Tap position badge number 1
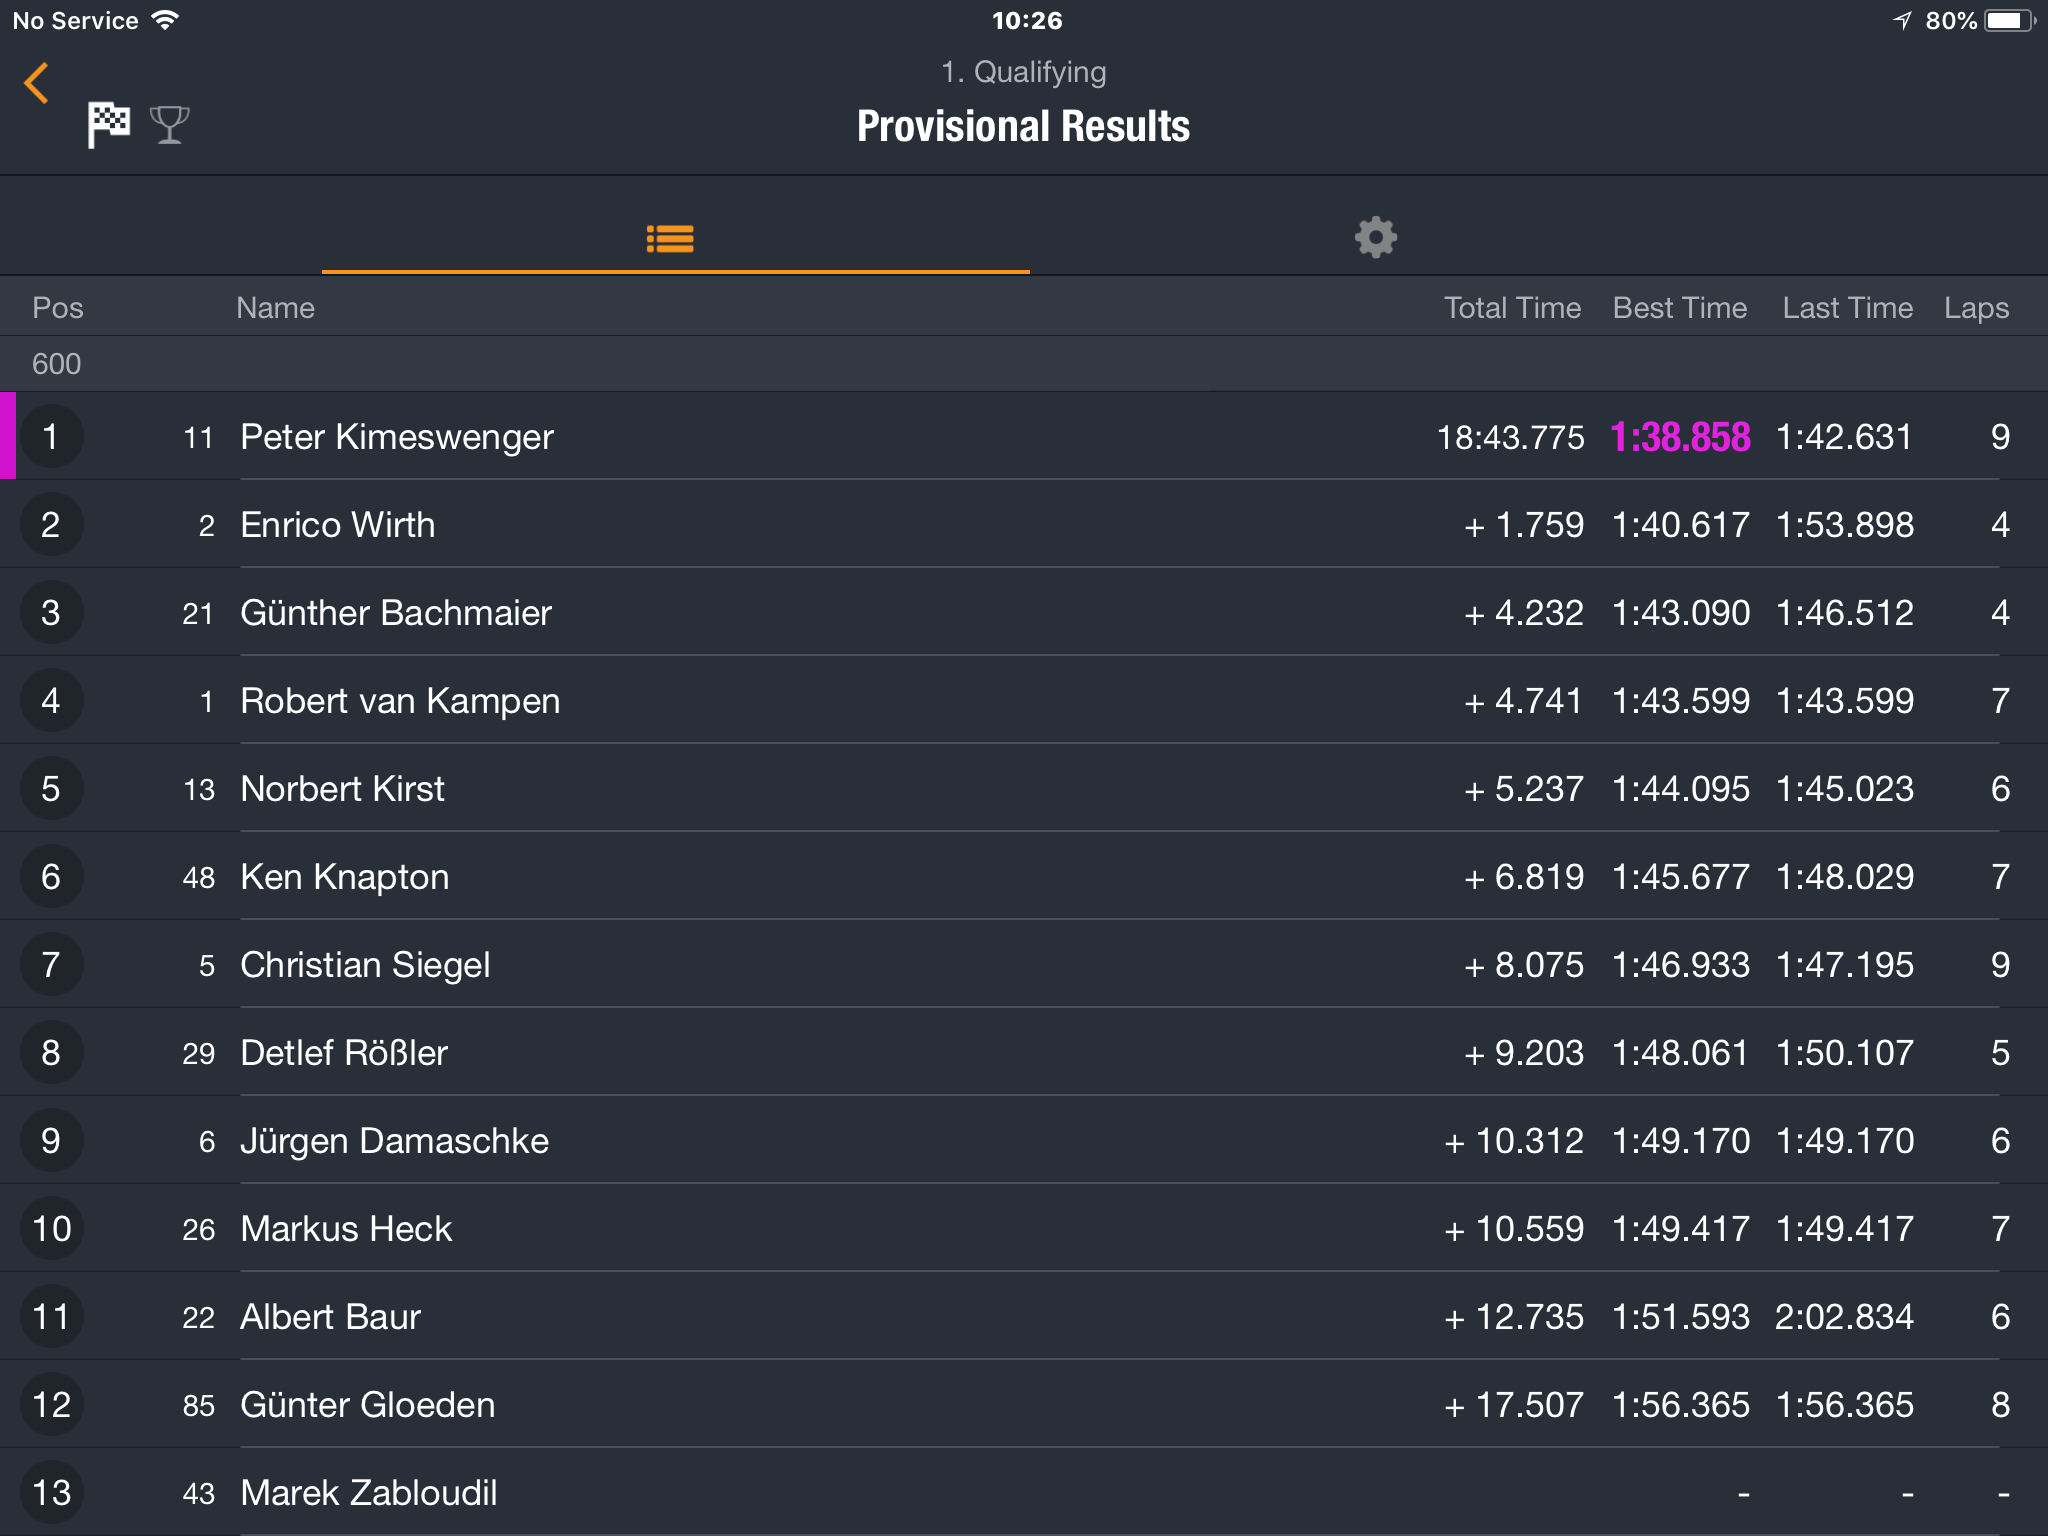The width and height of the screenshot is (2048, 1536). [51, 436]
